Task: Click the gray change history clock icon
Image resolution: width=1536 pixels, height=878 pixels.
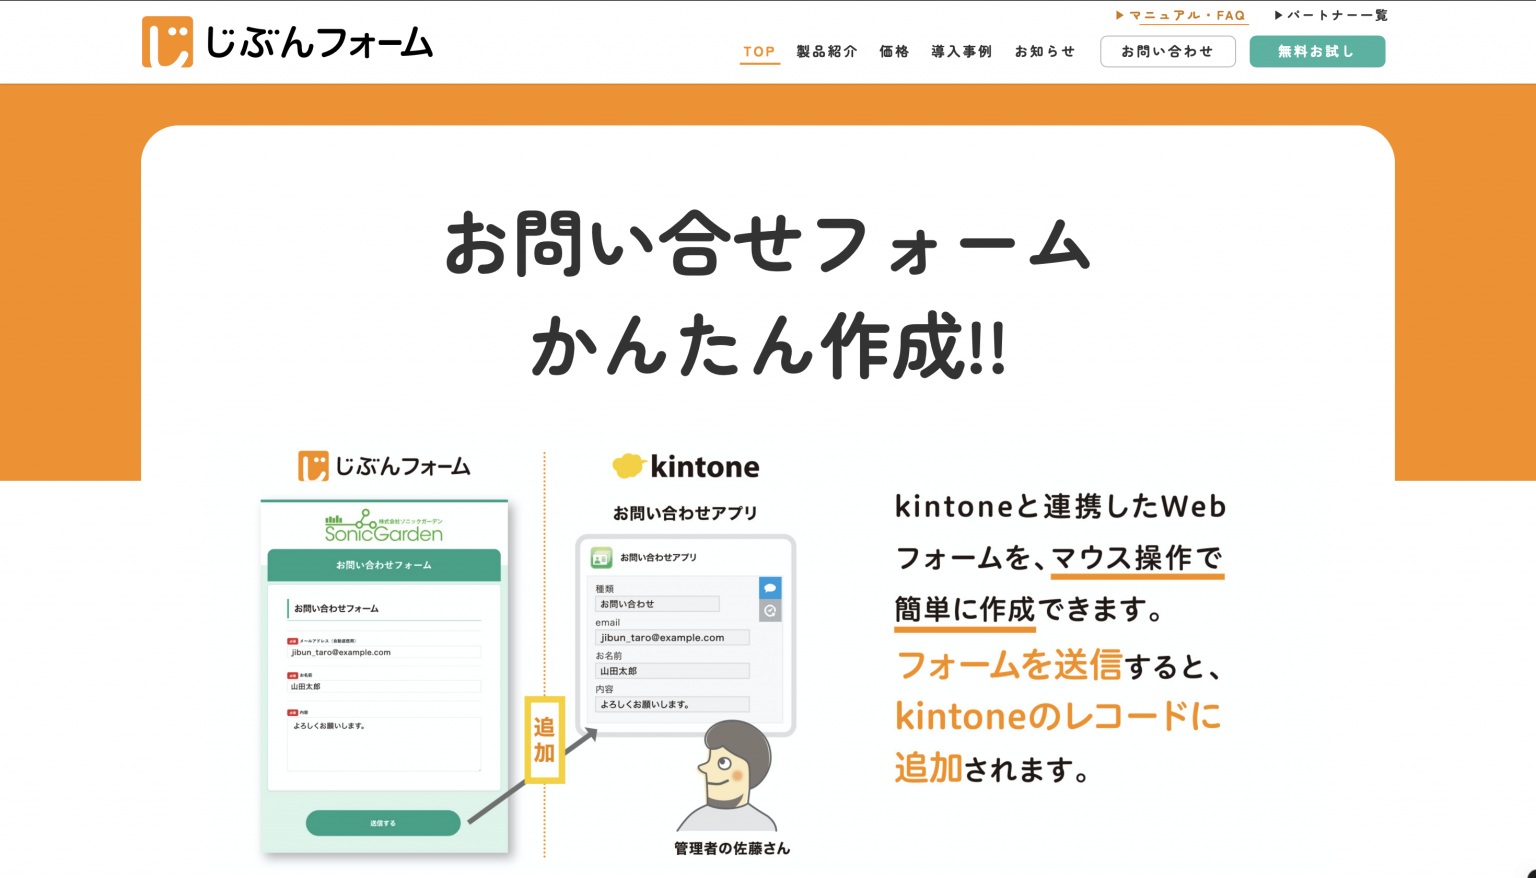Action: pos(769,611)
